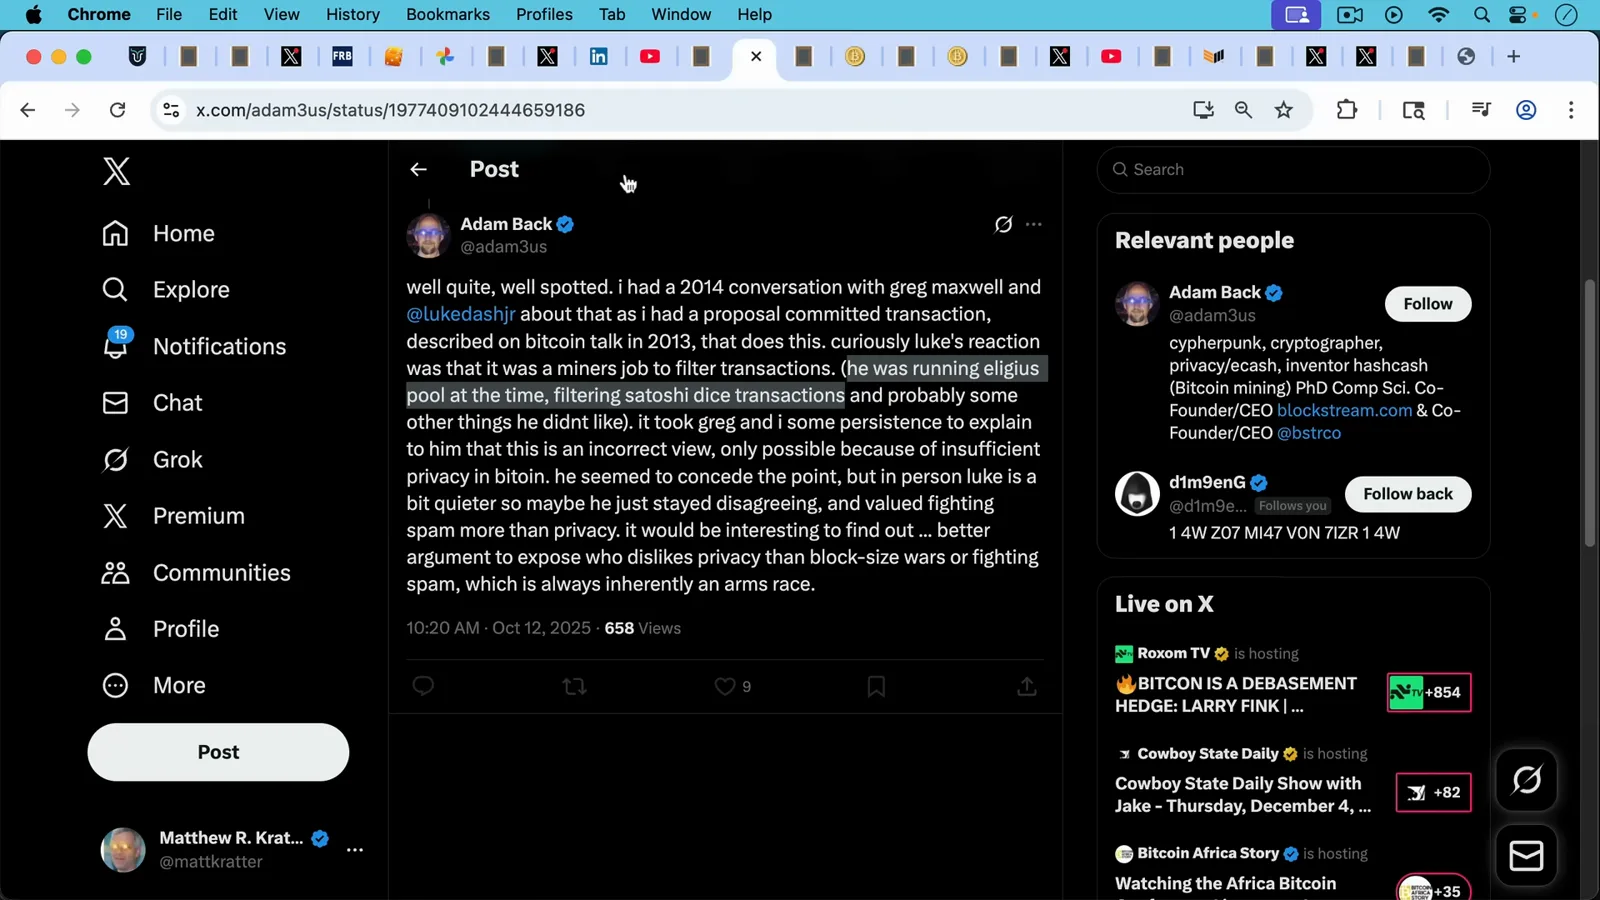Open Chat in sidebar
Screen dimensions: 1600x900
click(x=152, y=403)
